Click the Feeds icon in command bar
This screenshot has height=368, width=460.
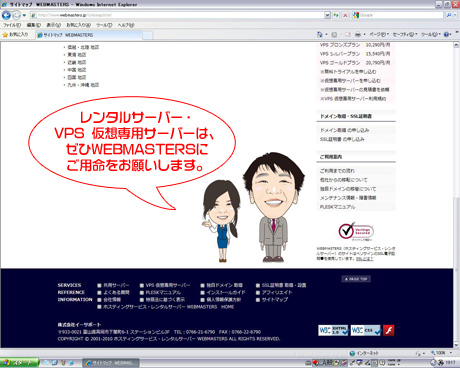(334, 34)
